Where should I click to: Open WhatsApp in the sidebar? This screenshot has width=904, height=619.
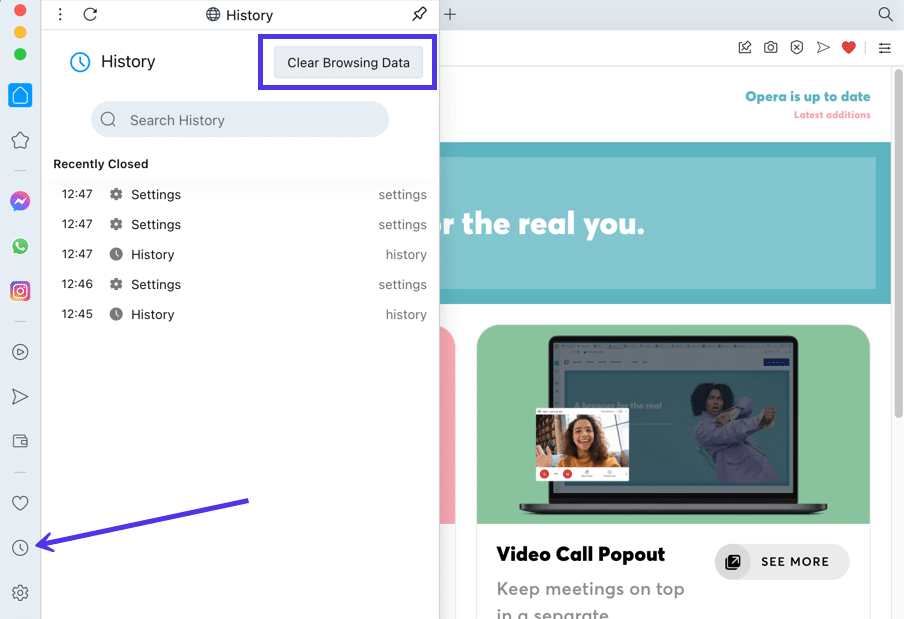20,246
